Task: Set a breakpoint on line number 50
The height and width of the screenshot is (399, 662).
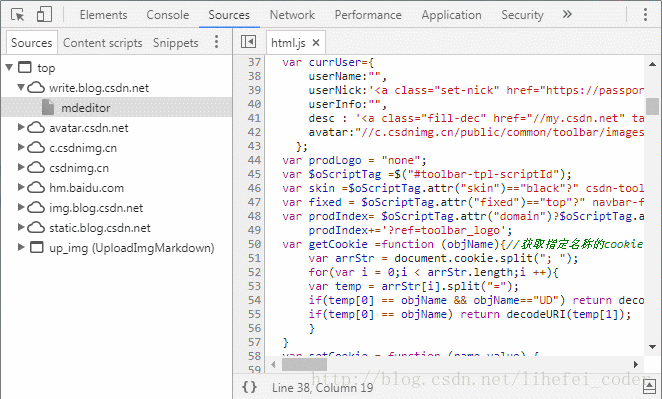Action: coord(254,244)
